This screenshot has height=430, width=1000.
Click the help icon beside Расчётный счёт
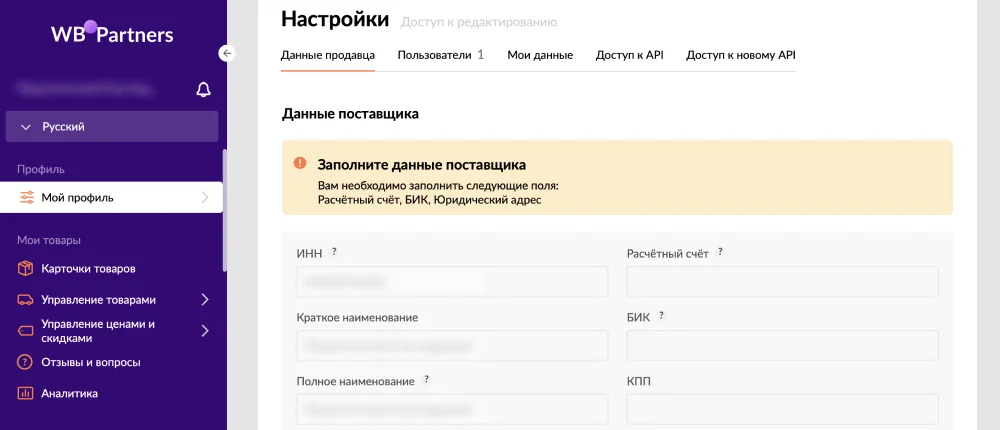coord(720,252)
